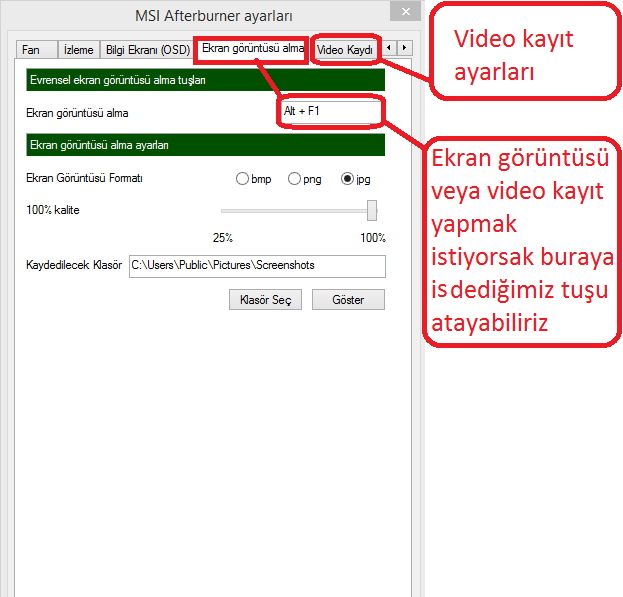
Task: Switch to the Fan tab
Action: coord(37,50)
